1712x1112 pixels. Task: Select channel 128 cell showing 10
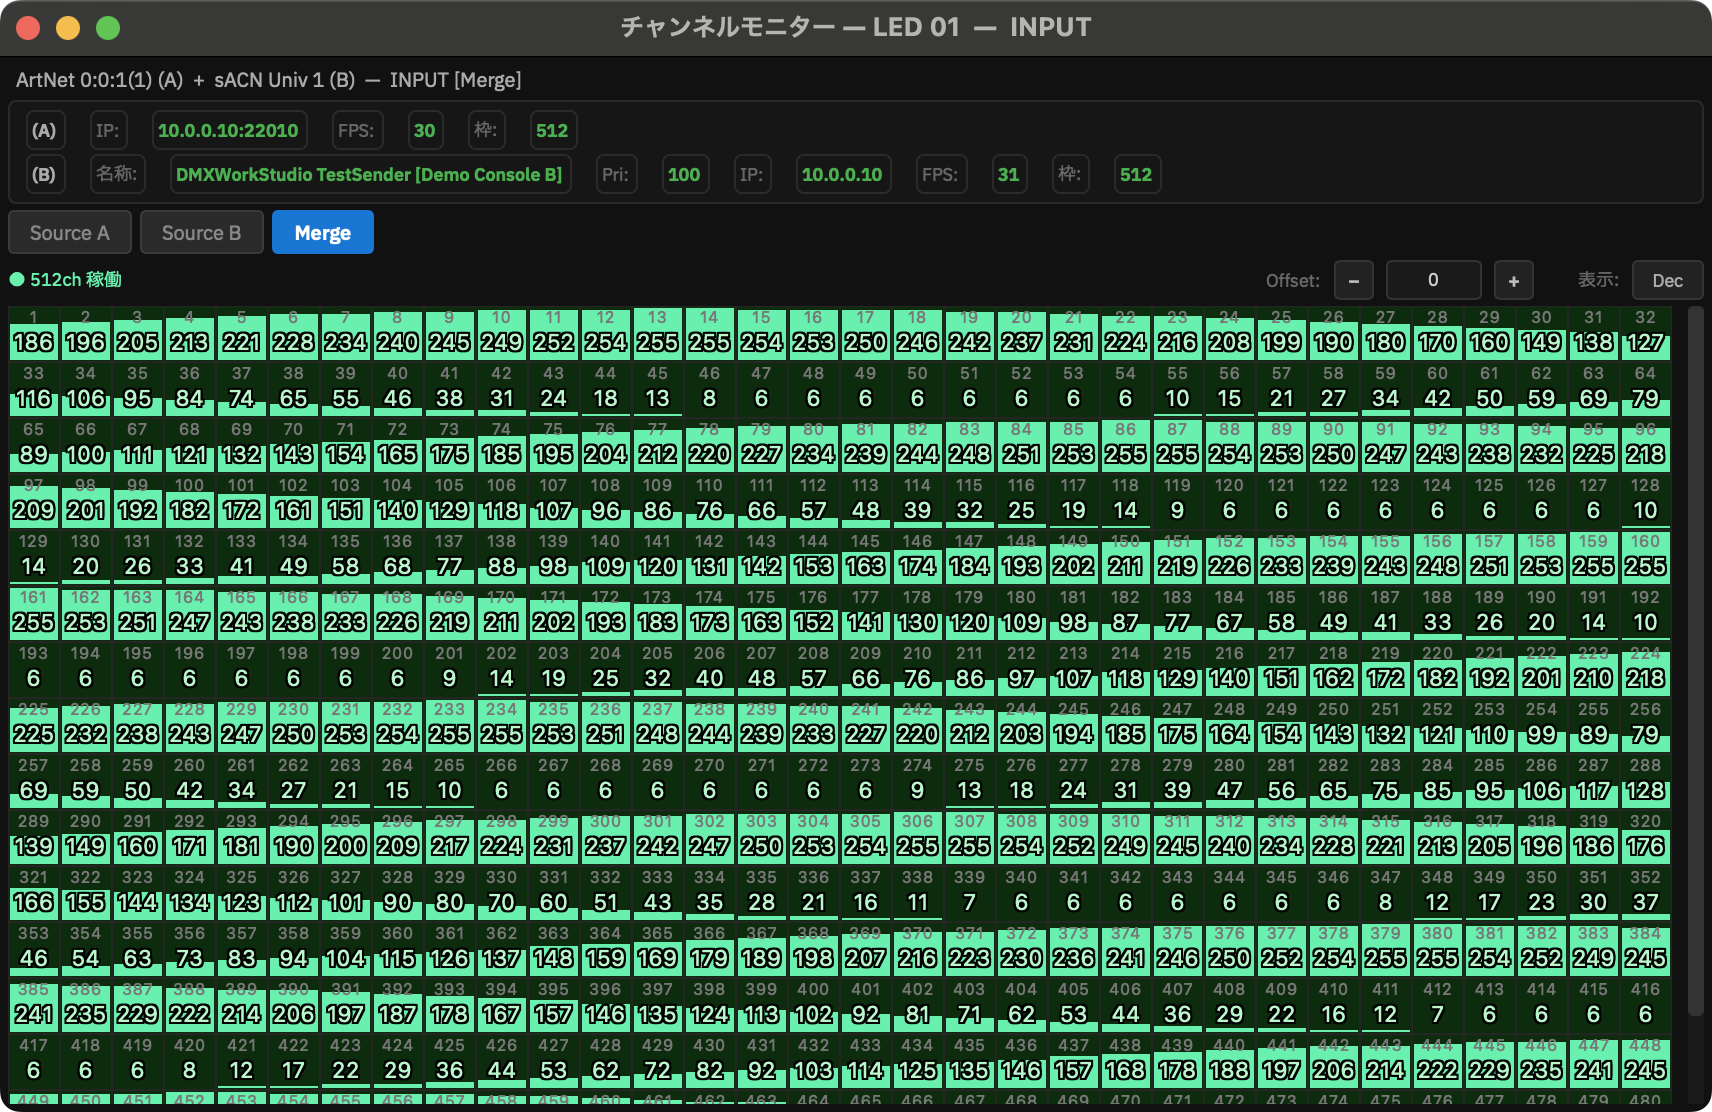pyautogui.click(x=1646, y=501)
